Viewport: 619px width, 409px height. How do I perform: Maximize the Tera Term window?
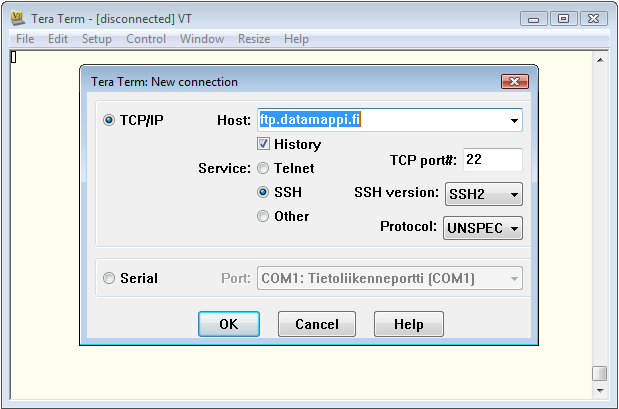[x=563, y=19]
